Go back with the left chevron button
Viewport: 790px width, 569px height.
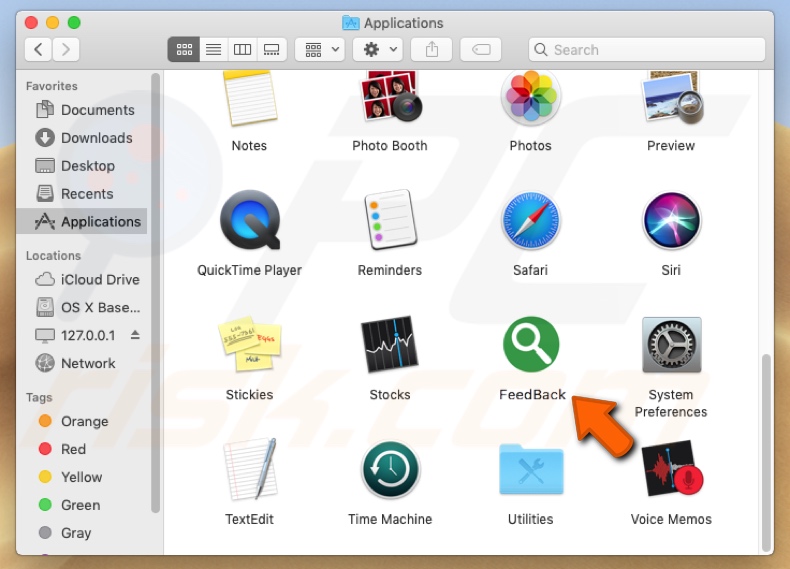(x=38, y=49)
